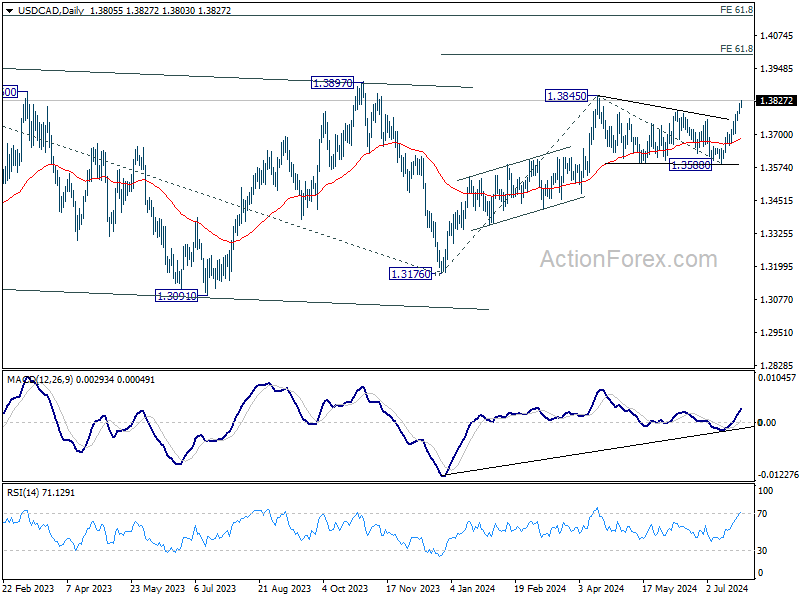
Task: Select the 1.30910 bottom price label
Action: click(x=176, y=296)
